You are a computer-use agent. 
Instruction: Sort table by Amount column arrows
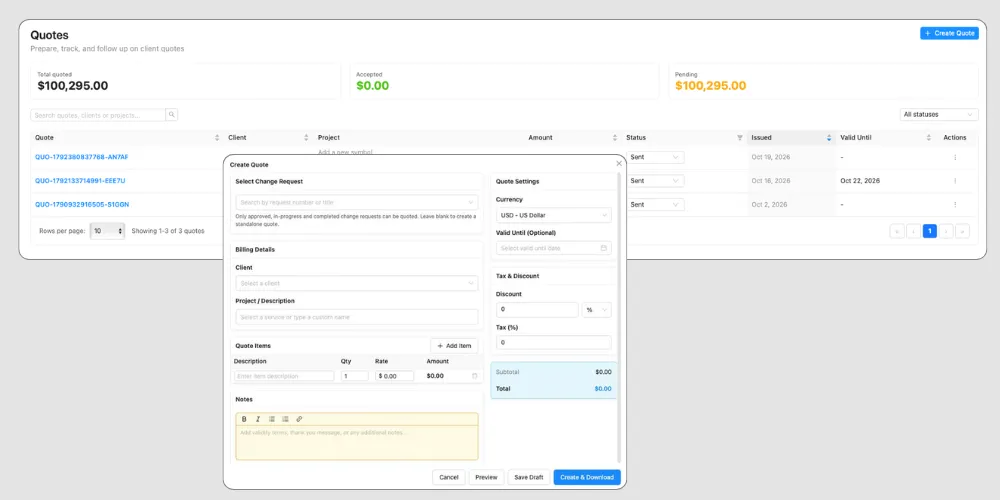615,138
